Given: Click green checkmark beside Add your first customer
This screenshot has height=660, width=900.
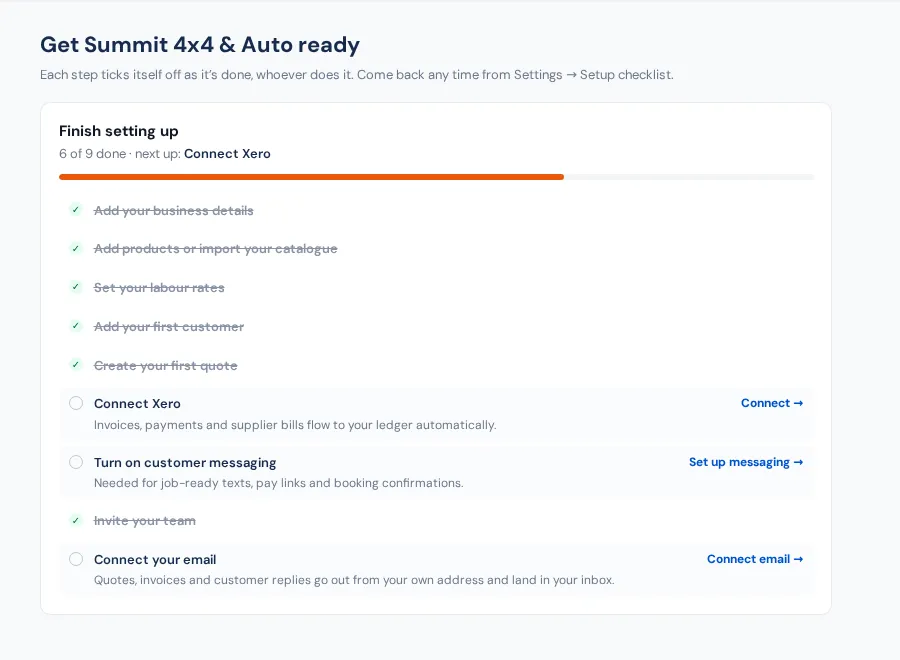Looking at the screenshot, I should (75, 326).
